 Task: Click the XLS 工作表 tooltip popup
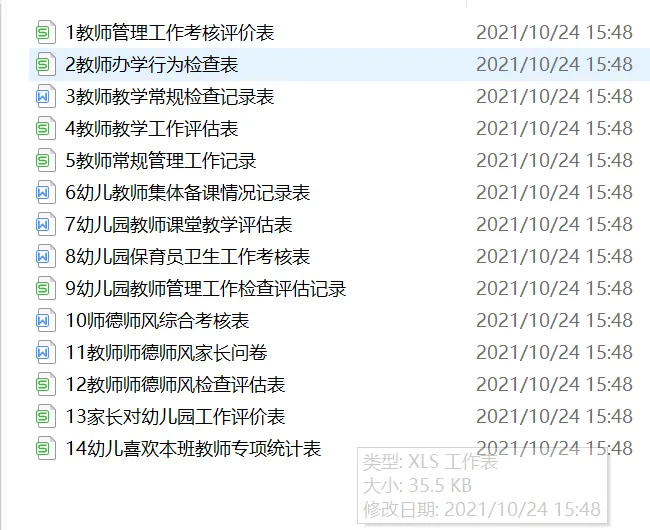click(x=483, y=485)
